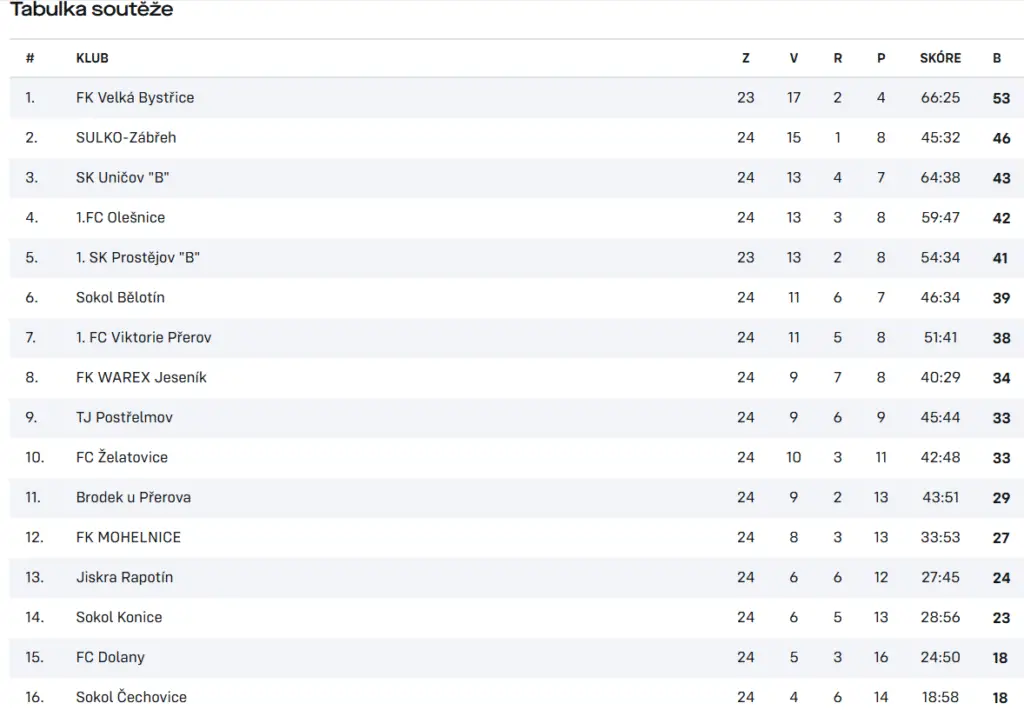Click Brodek u Přerova name
This screenshot has height=723, width=1024.
(133, 498)
